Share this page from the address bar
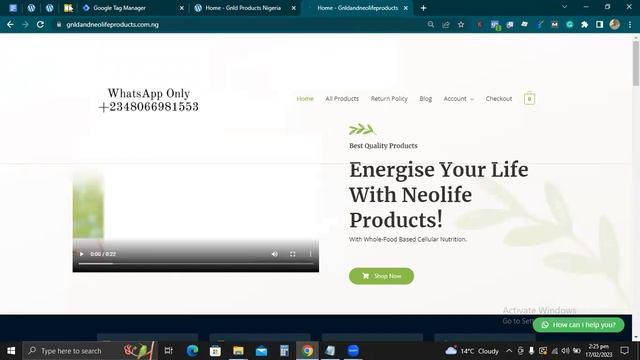This screenshot has height=360, width=640. [x=446, y=24]
